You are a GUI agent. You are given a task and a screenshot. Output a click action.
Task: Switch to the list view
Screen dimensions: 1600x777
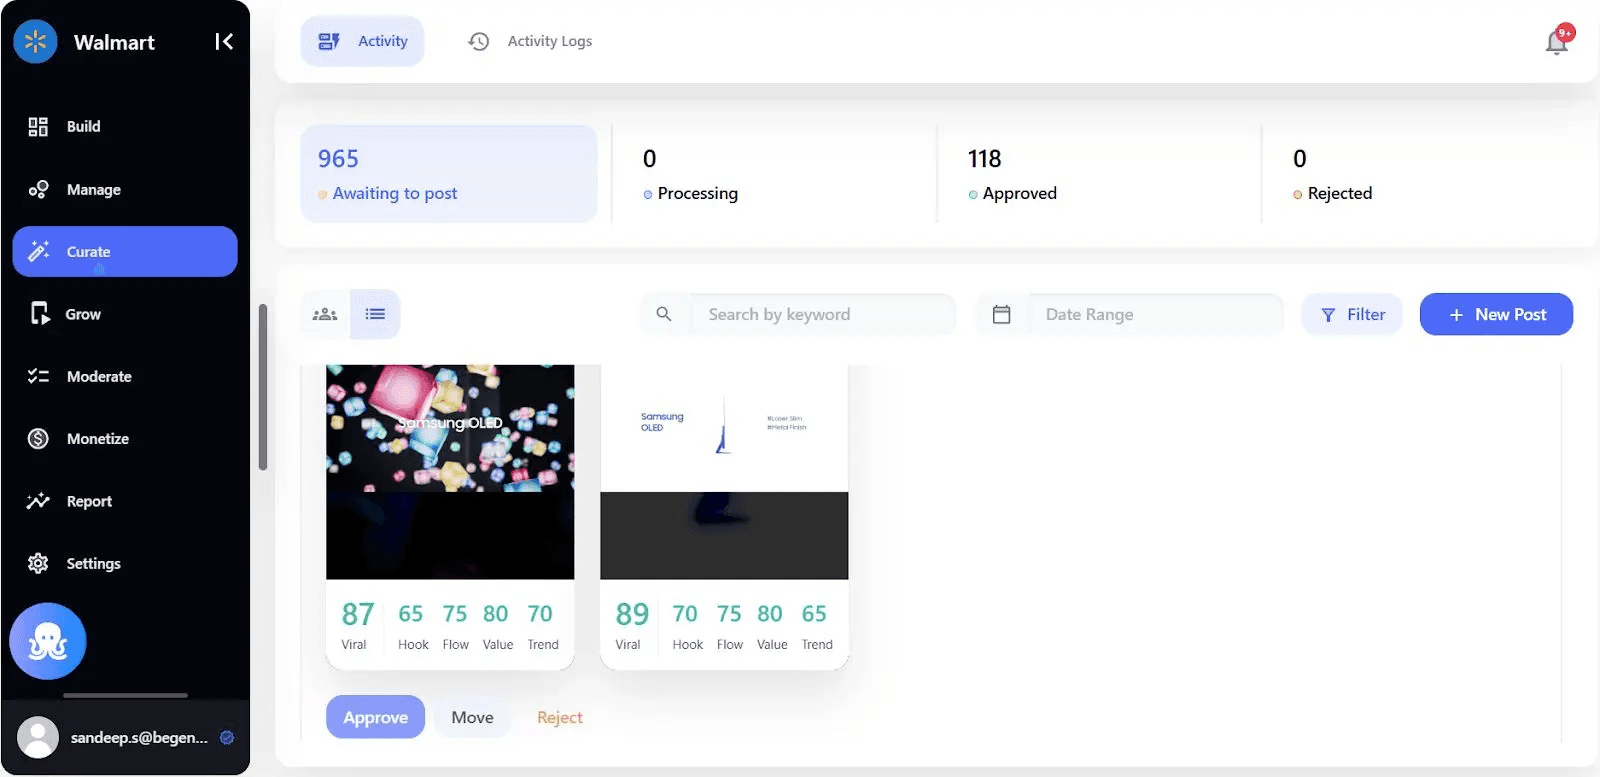375,314
